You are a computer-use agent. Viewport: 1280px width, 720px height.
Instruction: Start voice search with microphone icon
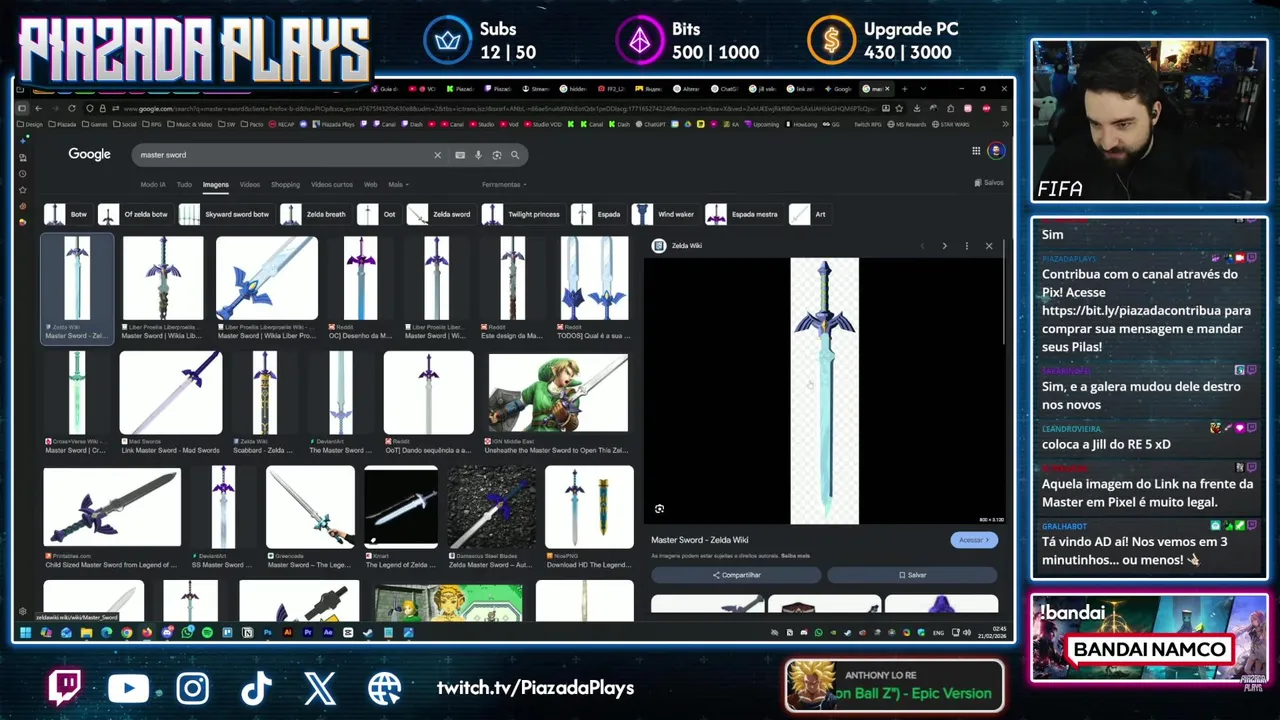tap(478, 155)
